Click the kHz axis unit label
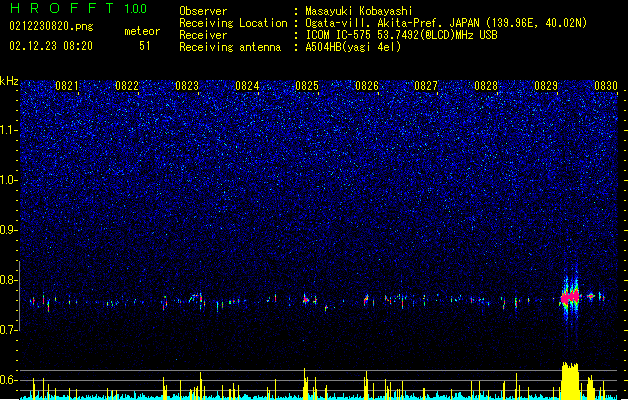The image size is (629, 400). point(9,81)
